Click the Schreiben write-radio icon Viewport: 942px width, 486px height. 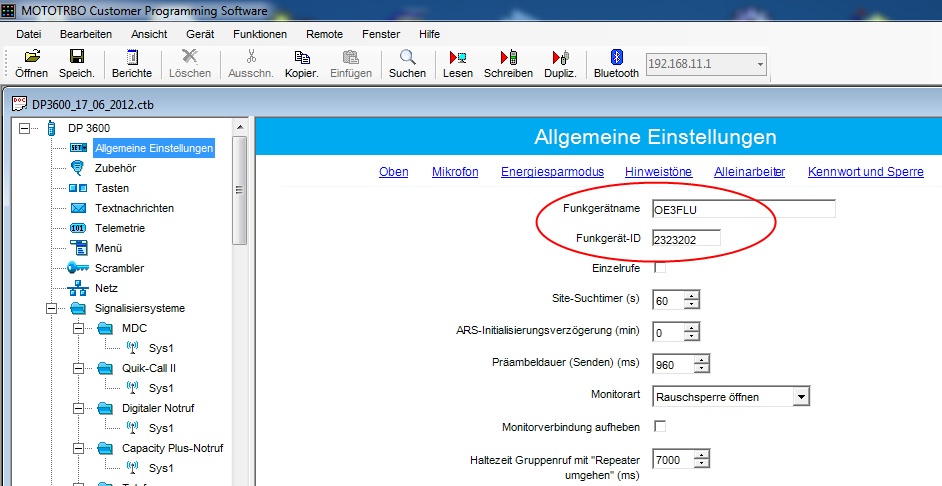coord(509,58)
